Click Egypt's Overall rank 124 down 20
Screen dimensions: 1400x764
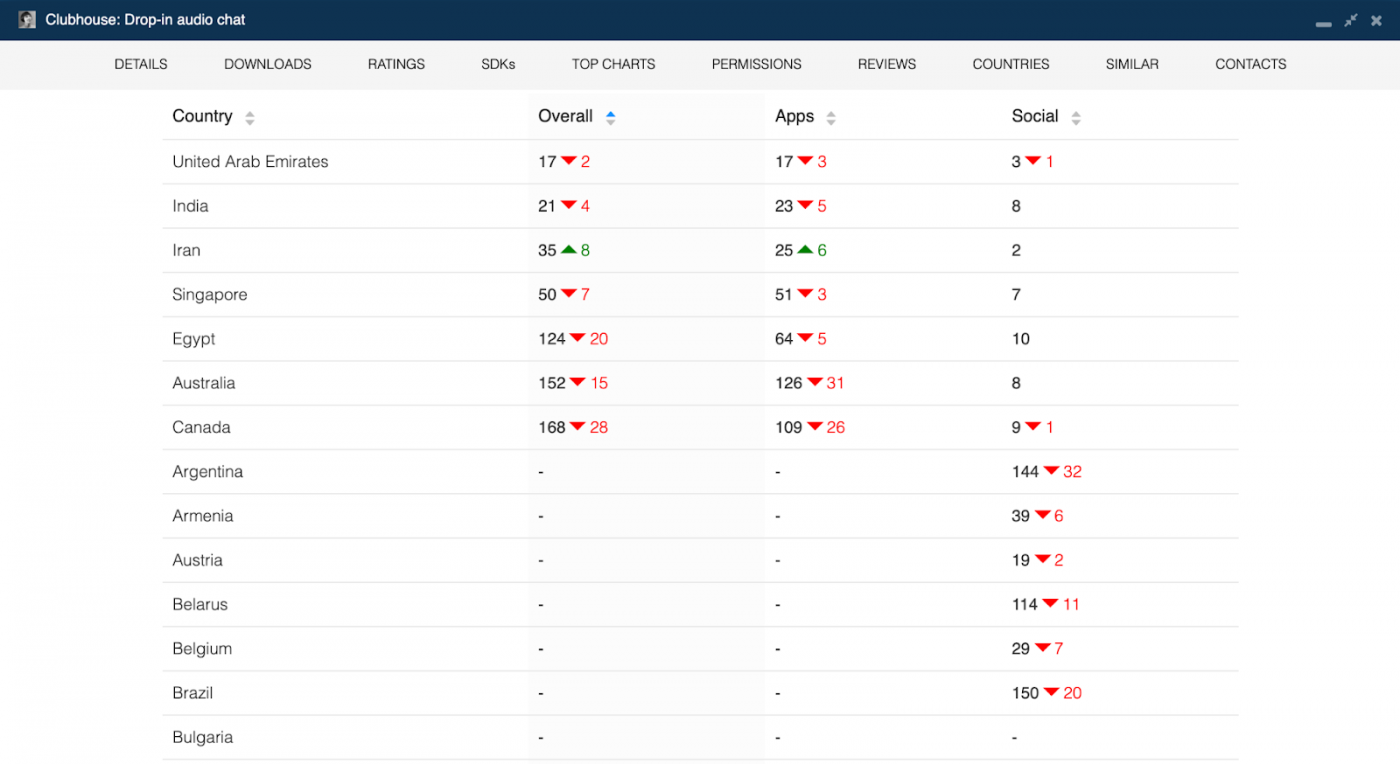click(x=573, y=339)
